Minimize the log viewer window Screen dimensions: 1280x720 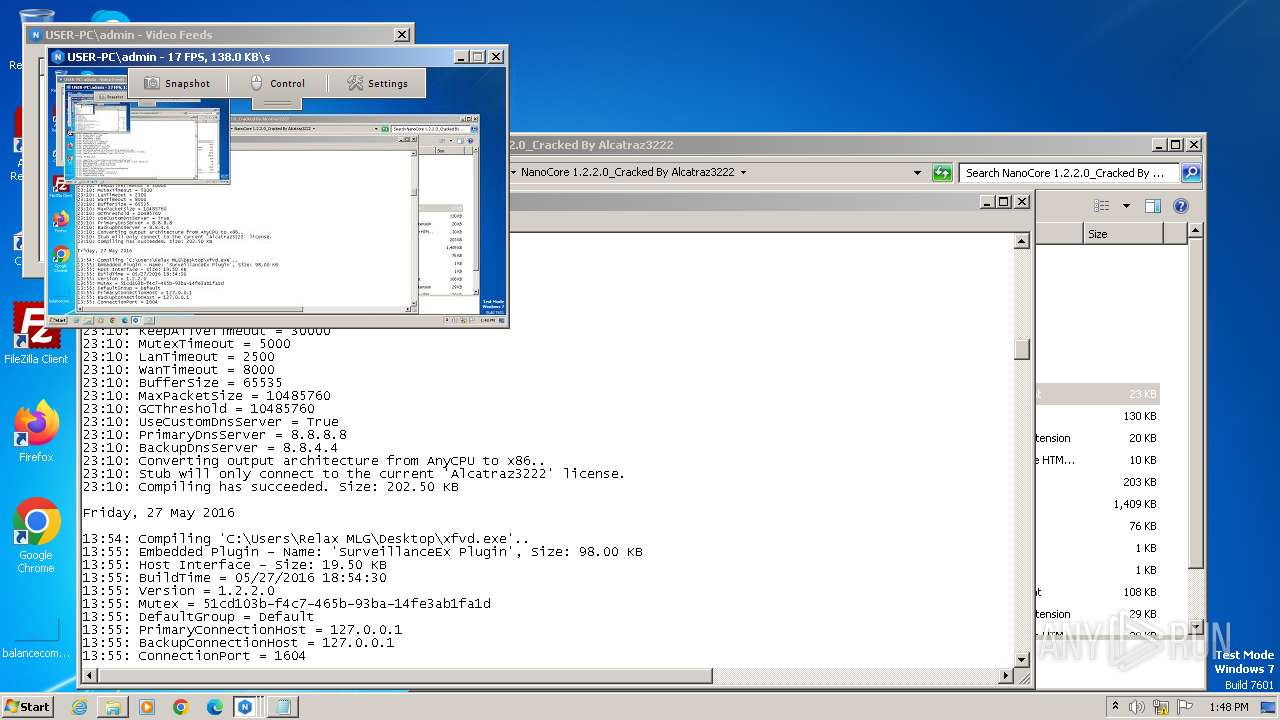tap(987, 201)
